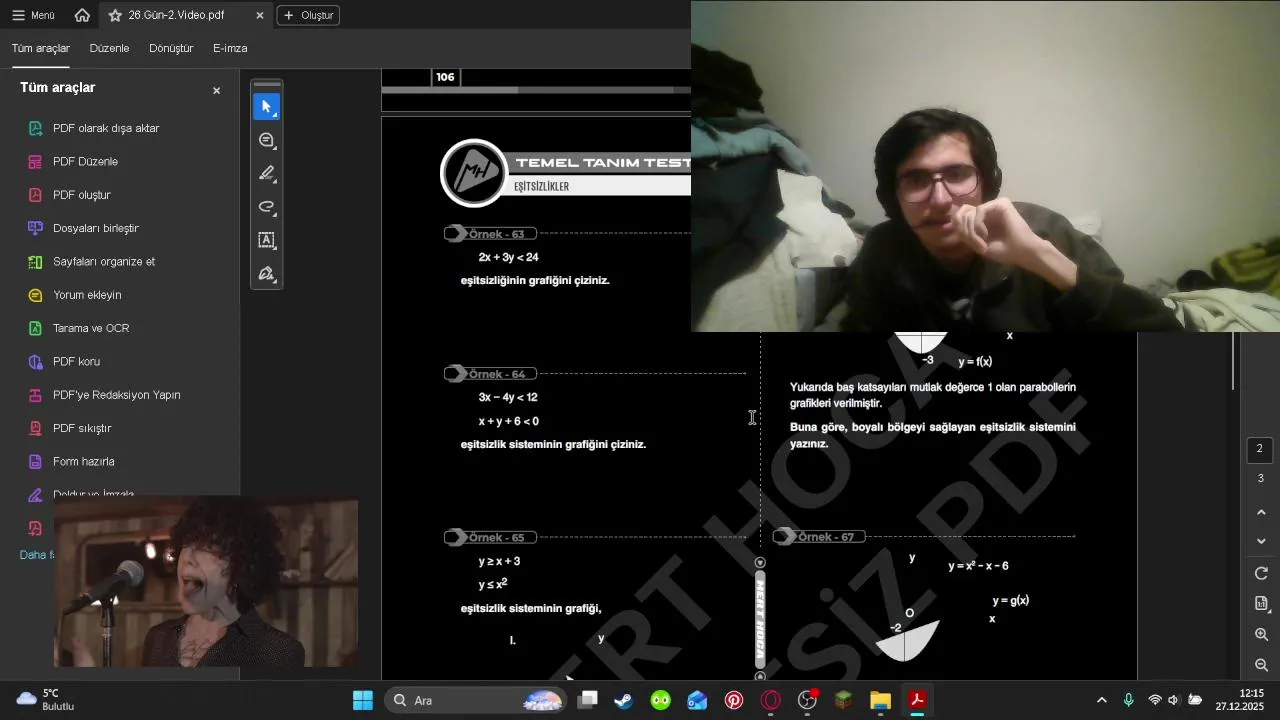Select the Sign/fill pen tool
1280x720 pixels.
pos(266,273)
